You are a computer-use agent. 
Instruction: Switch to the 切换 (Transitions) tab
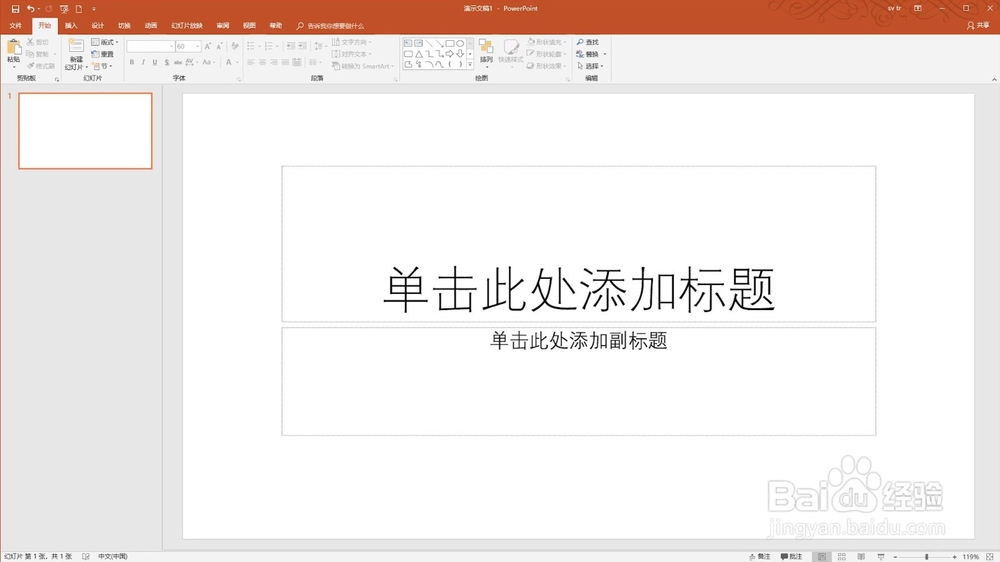pyautogui.click(x=124, y=26)
